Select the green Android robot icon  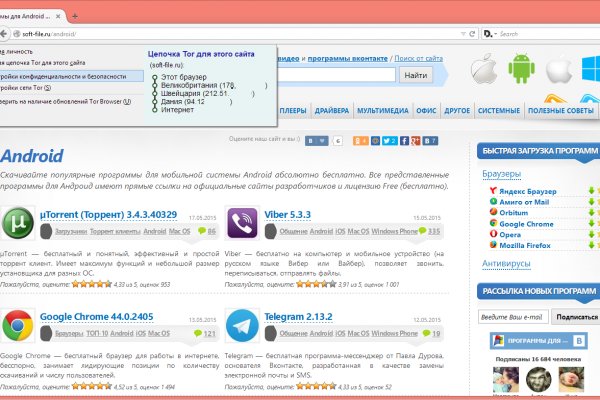coord(521,69)
